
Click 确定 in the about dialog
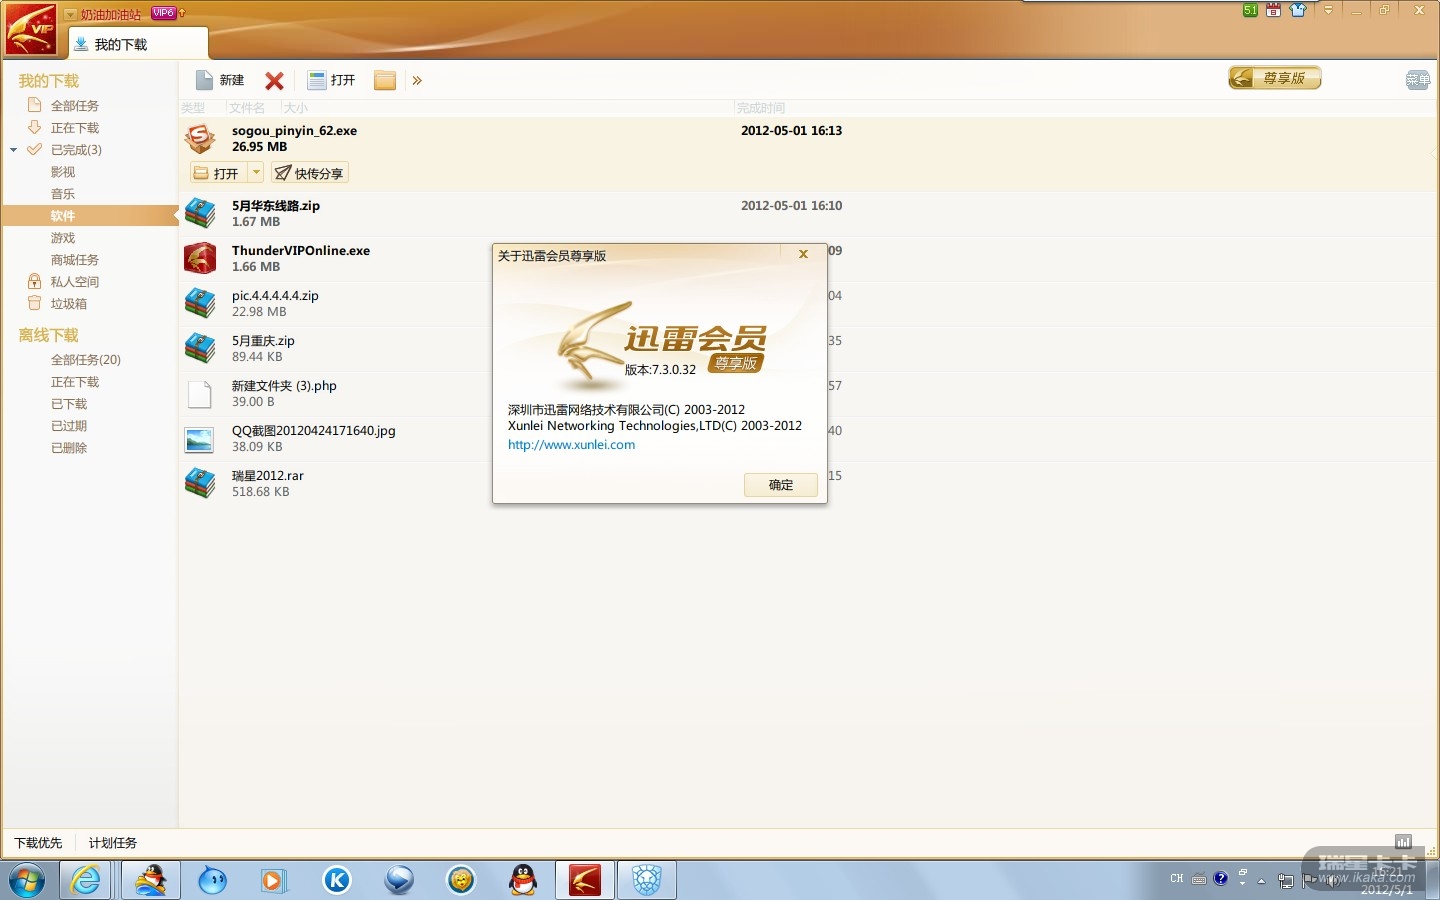pyautogui.click(x=781, y=485)
